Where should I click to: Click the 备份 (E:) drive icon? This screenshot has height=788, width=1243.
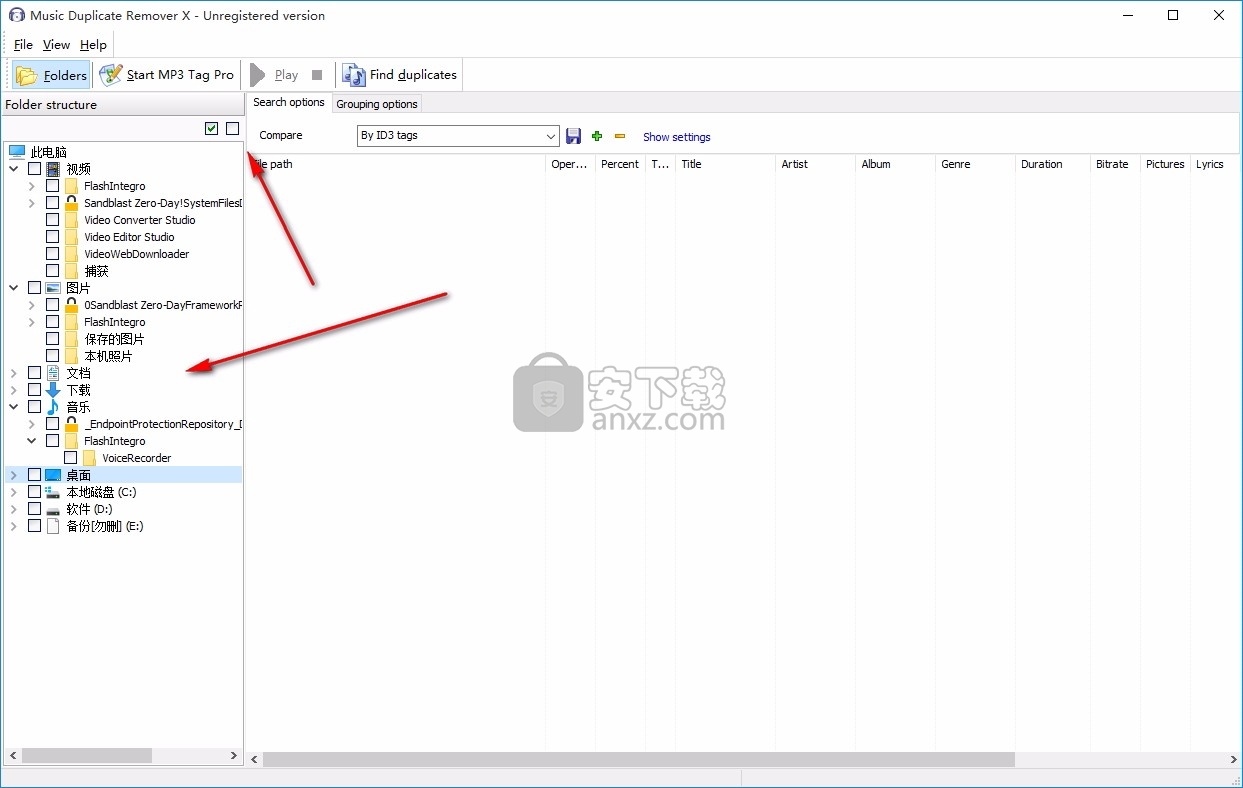coord(53,526)
